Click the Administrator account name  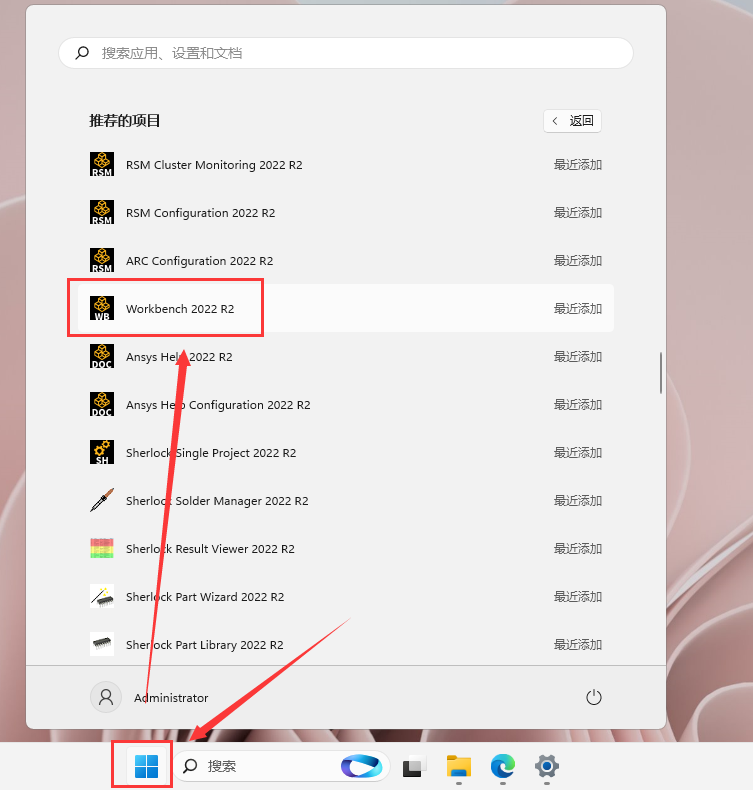171,698
